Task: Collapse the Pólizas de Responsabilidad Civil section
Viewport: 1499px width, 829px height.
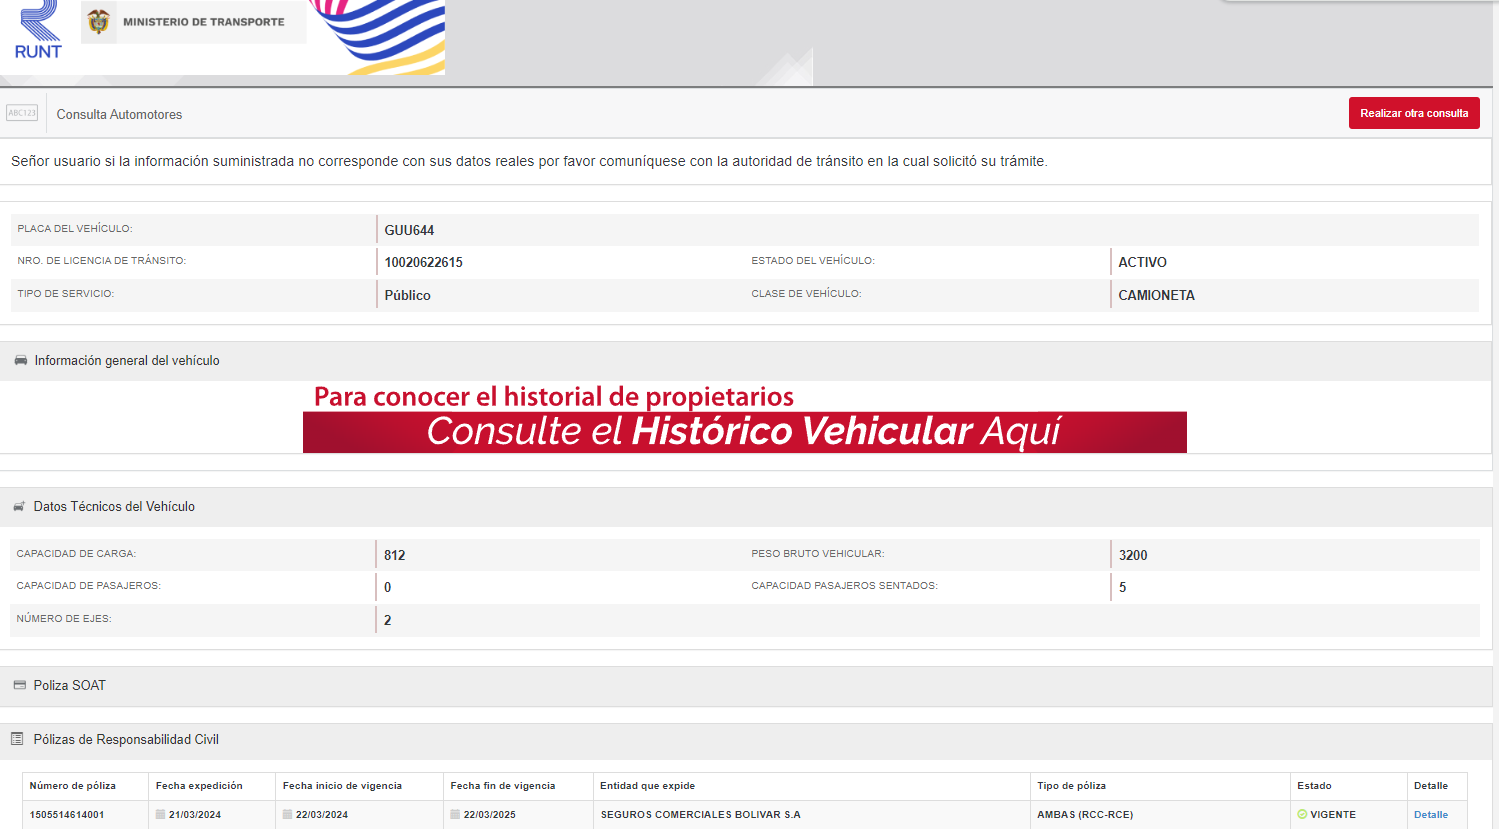Action: 126,740
